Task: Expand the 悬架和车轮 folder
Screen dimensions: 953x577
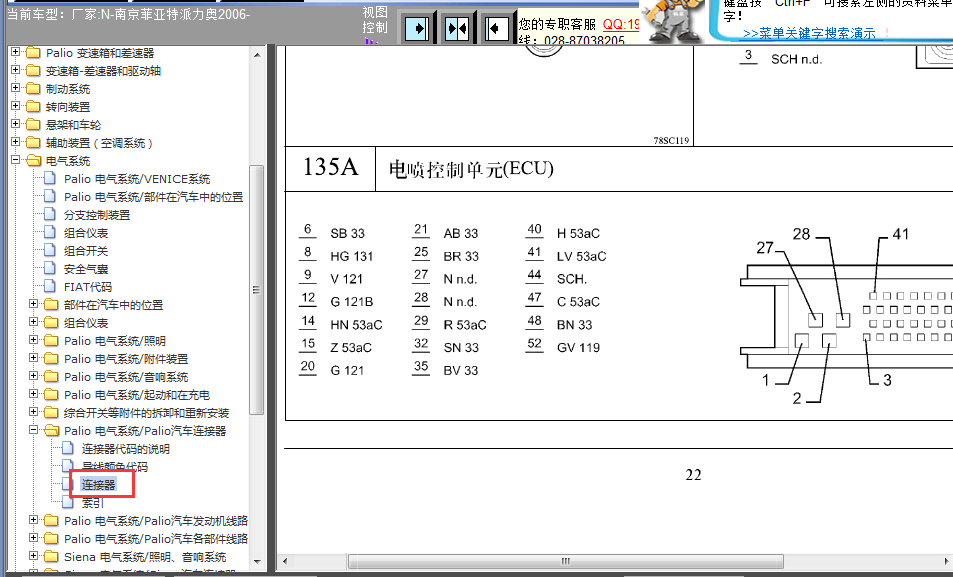Action: [16, 124]
